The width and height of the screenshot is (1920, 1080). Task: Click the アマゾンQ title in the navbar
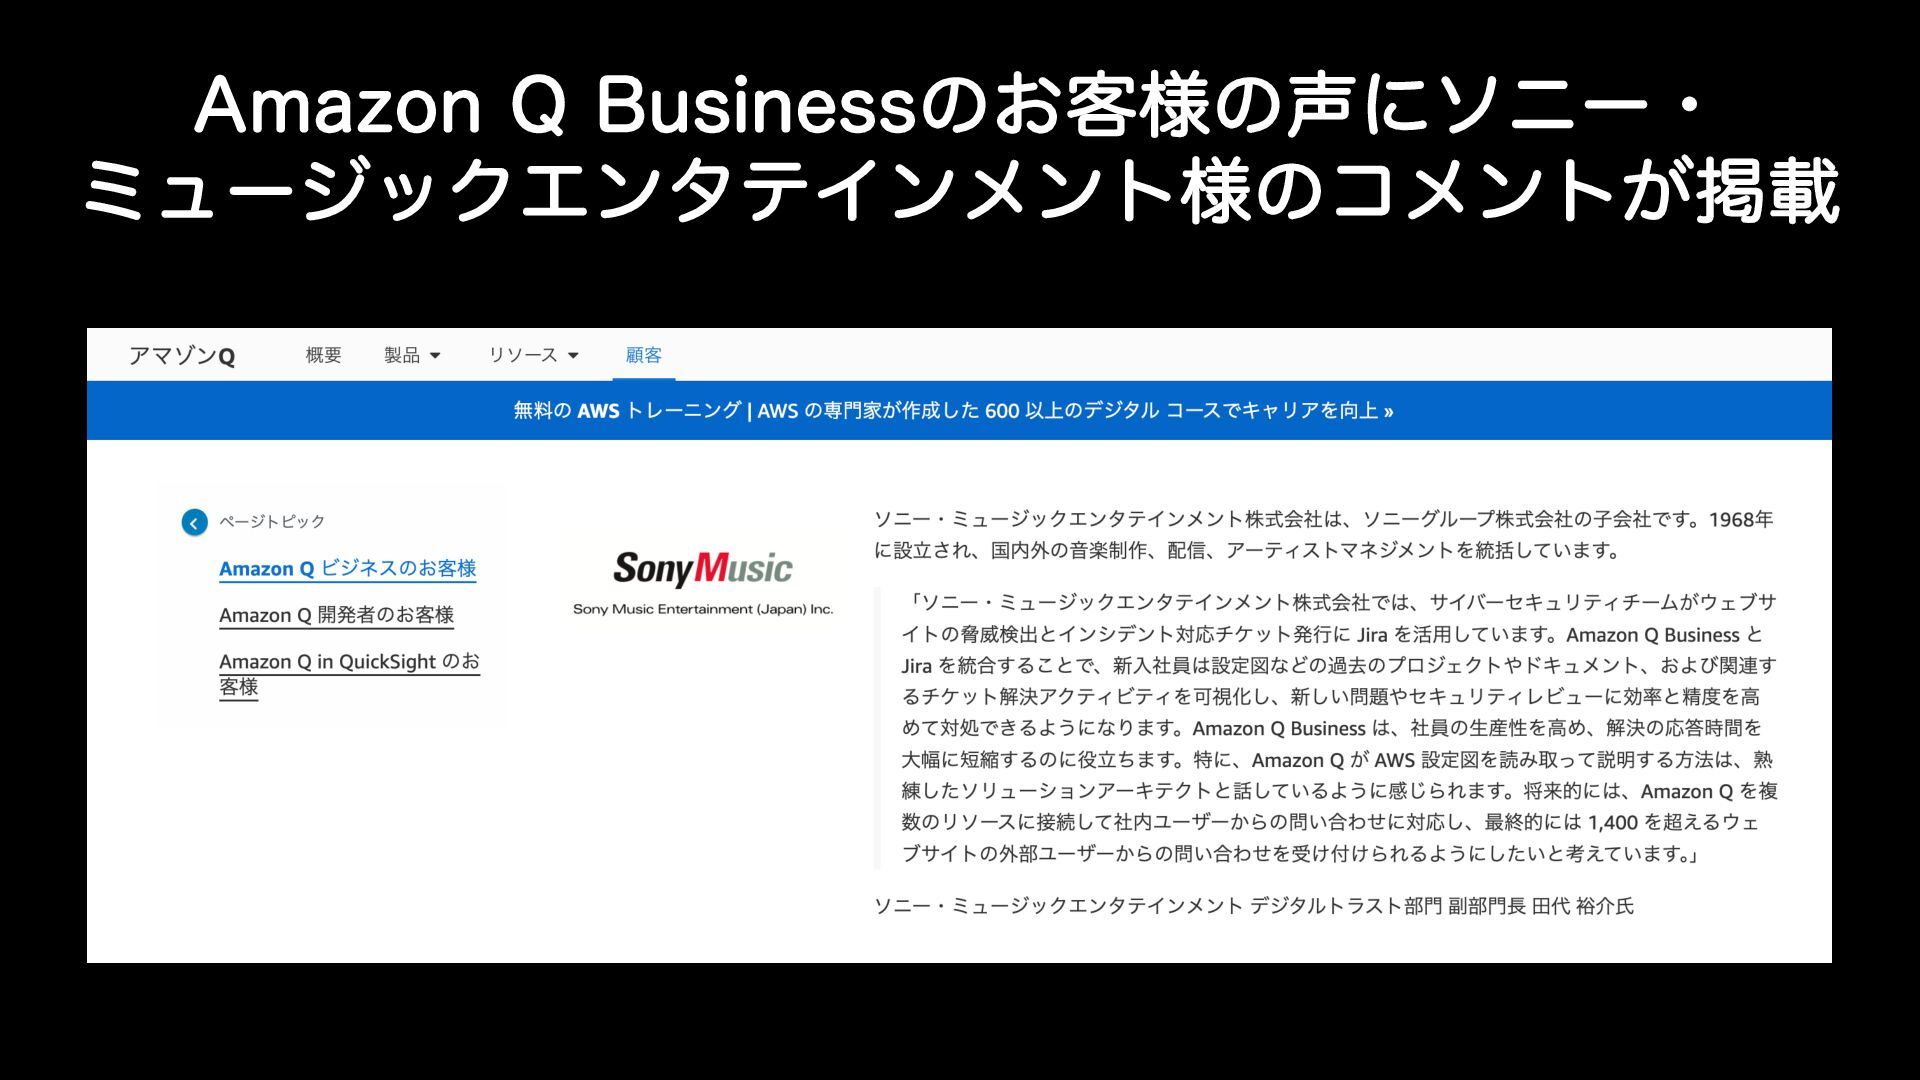pos(182,356)
